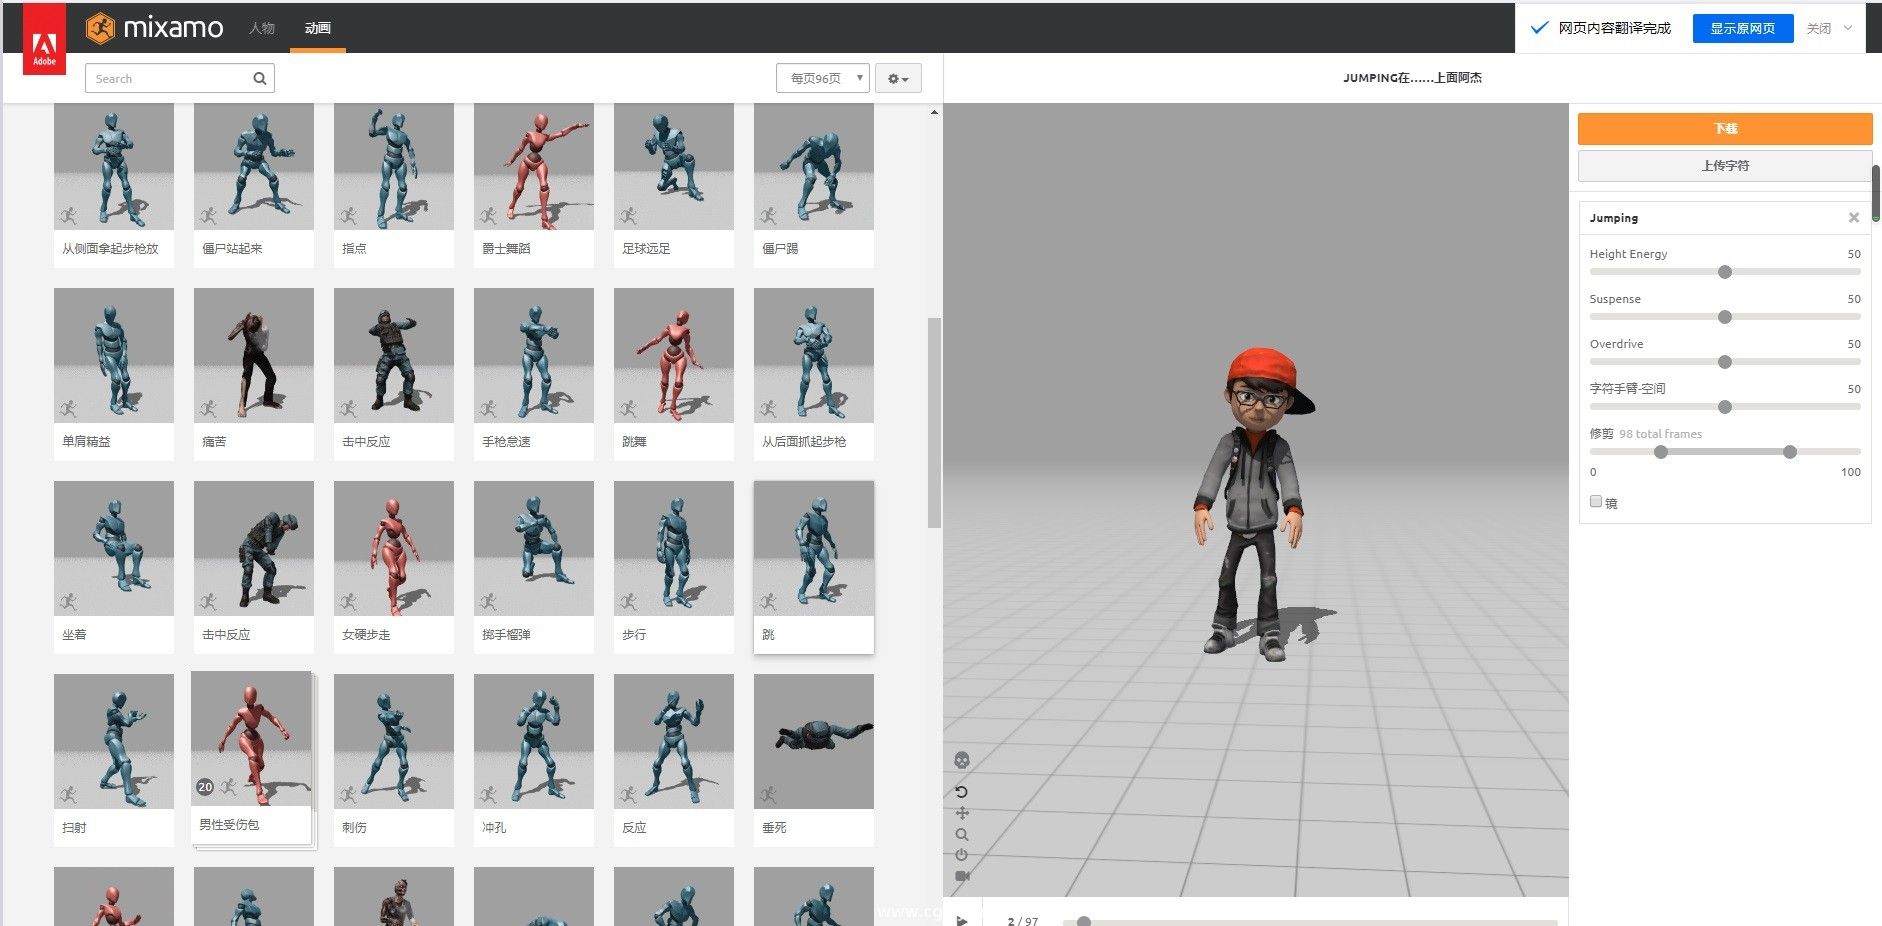The height and width of the screenshot is (926, 1882).
Task: Select the 扫射 animation thumbnail
Action: [114, 741]
